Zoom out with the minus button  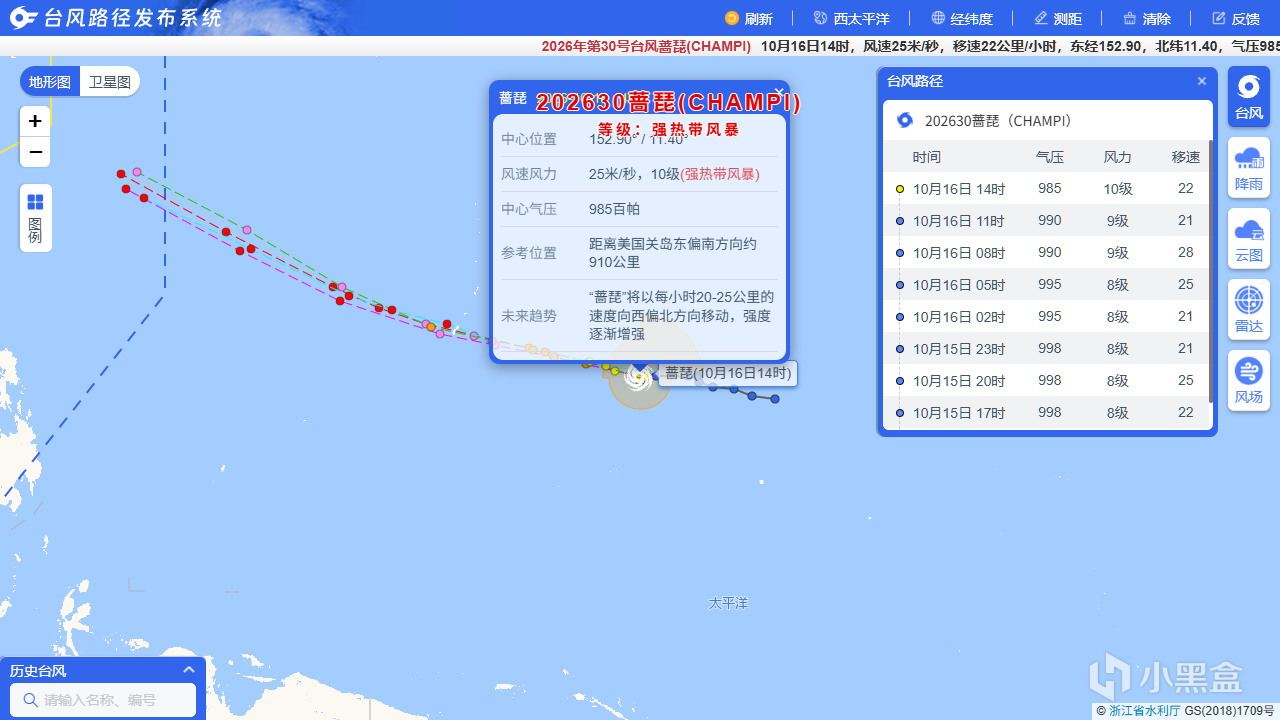[35, 152]
